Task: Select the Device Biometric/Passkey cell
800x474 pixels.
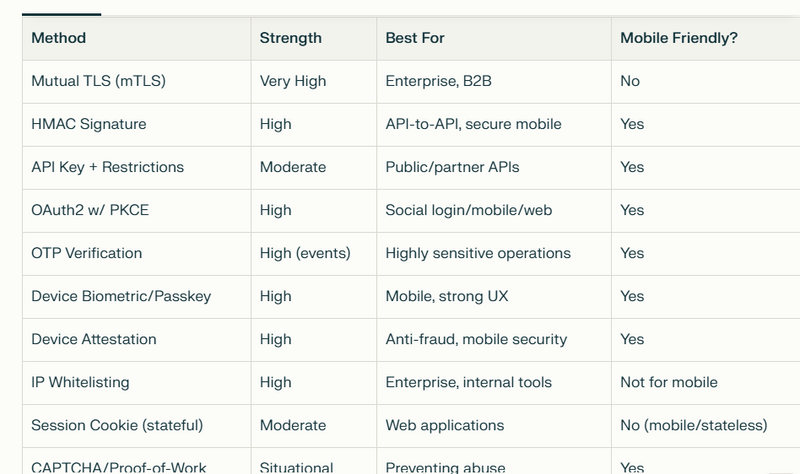Action: coord(121,296)
